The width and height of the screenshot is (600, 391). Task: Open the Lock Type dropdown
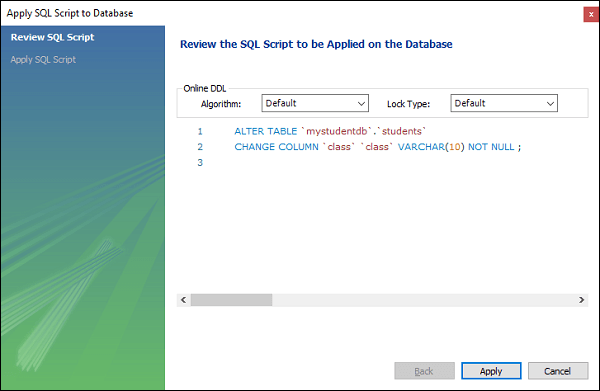coord(504,103)
